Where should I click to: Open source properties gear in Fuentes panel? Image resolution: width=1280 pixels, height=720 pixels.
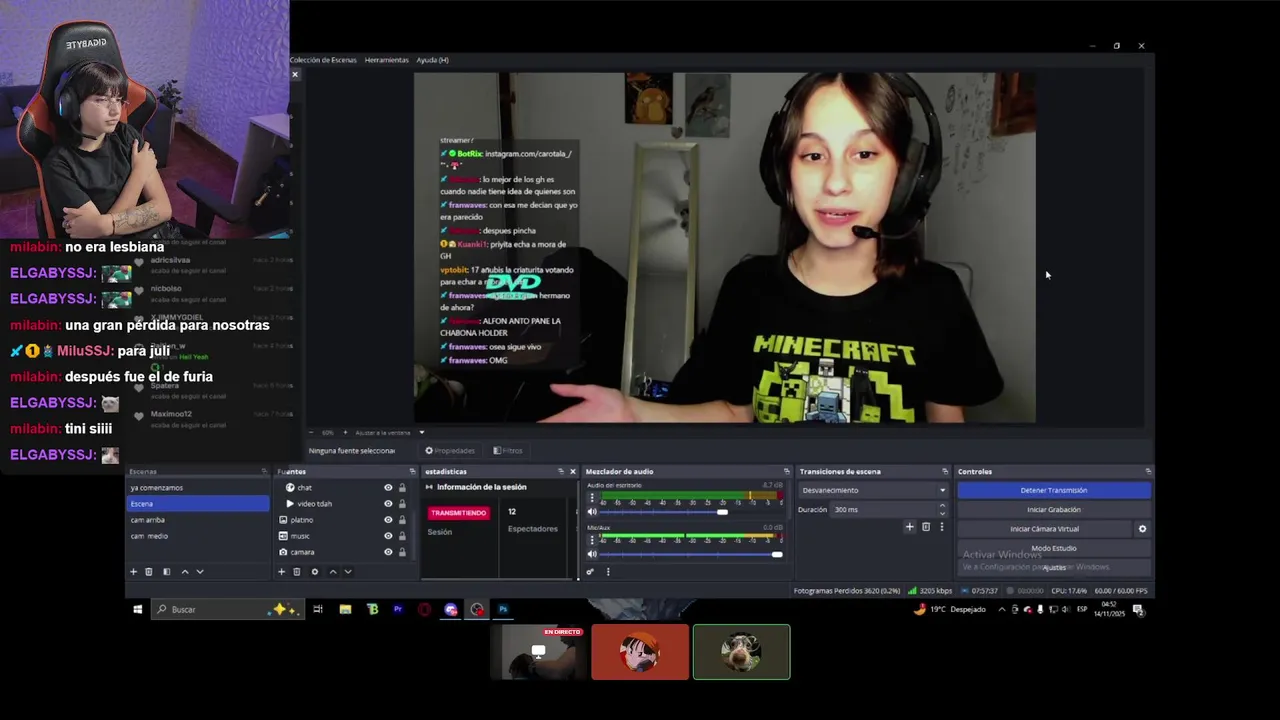pos(315,572)
